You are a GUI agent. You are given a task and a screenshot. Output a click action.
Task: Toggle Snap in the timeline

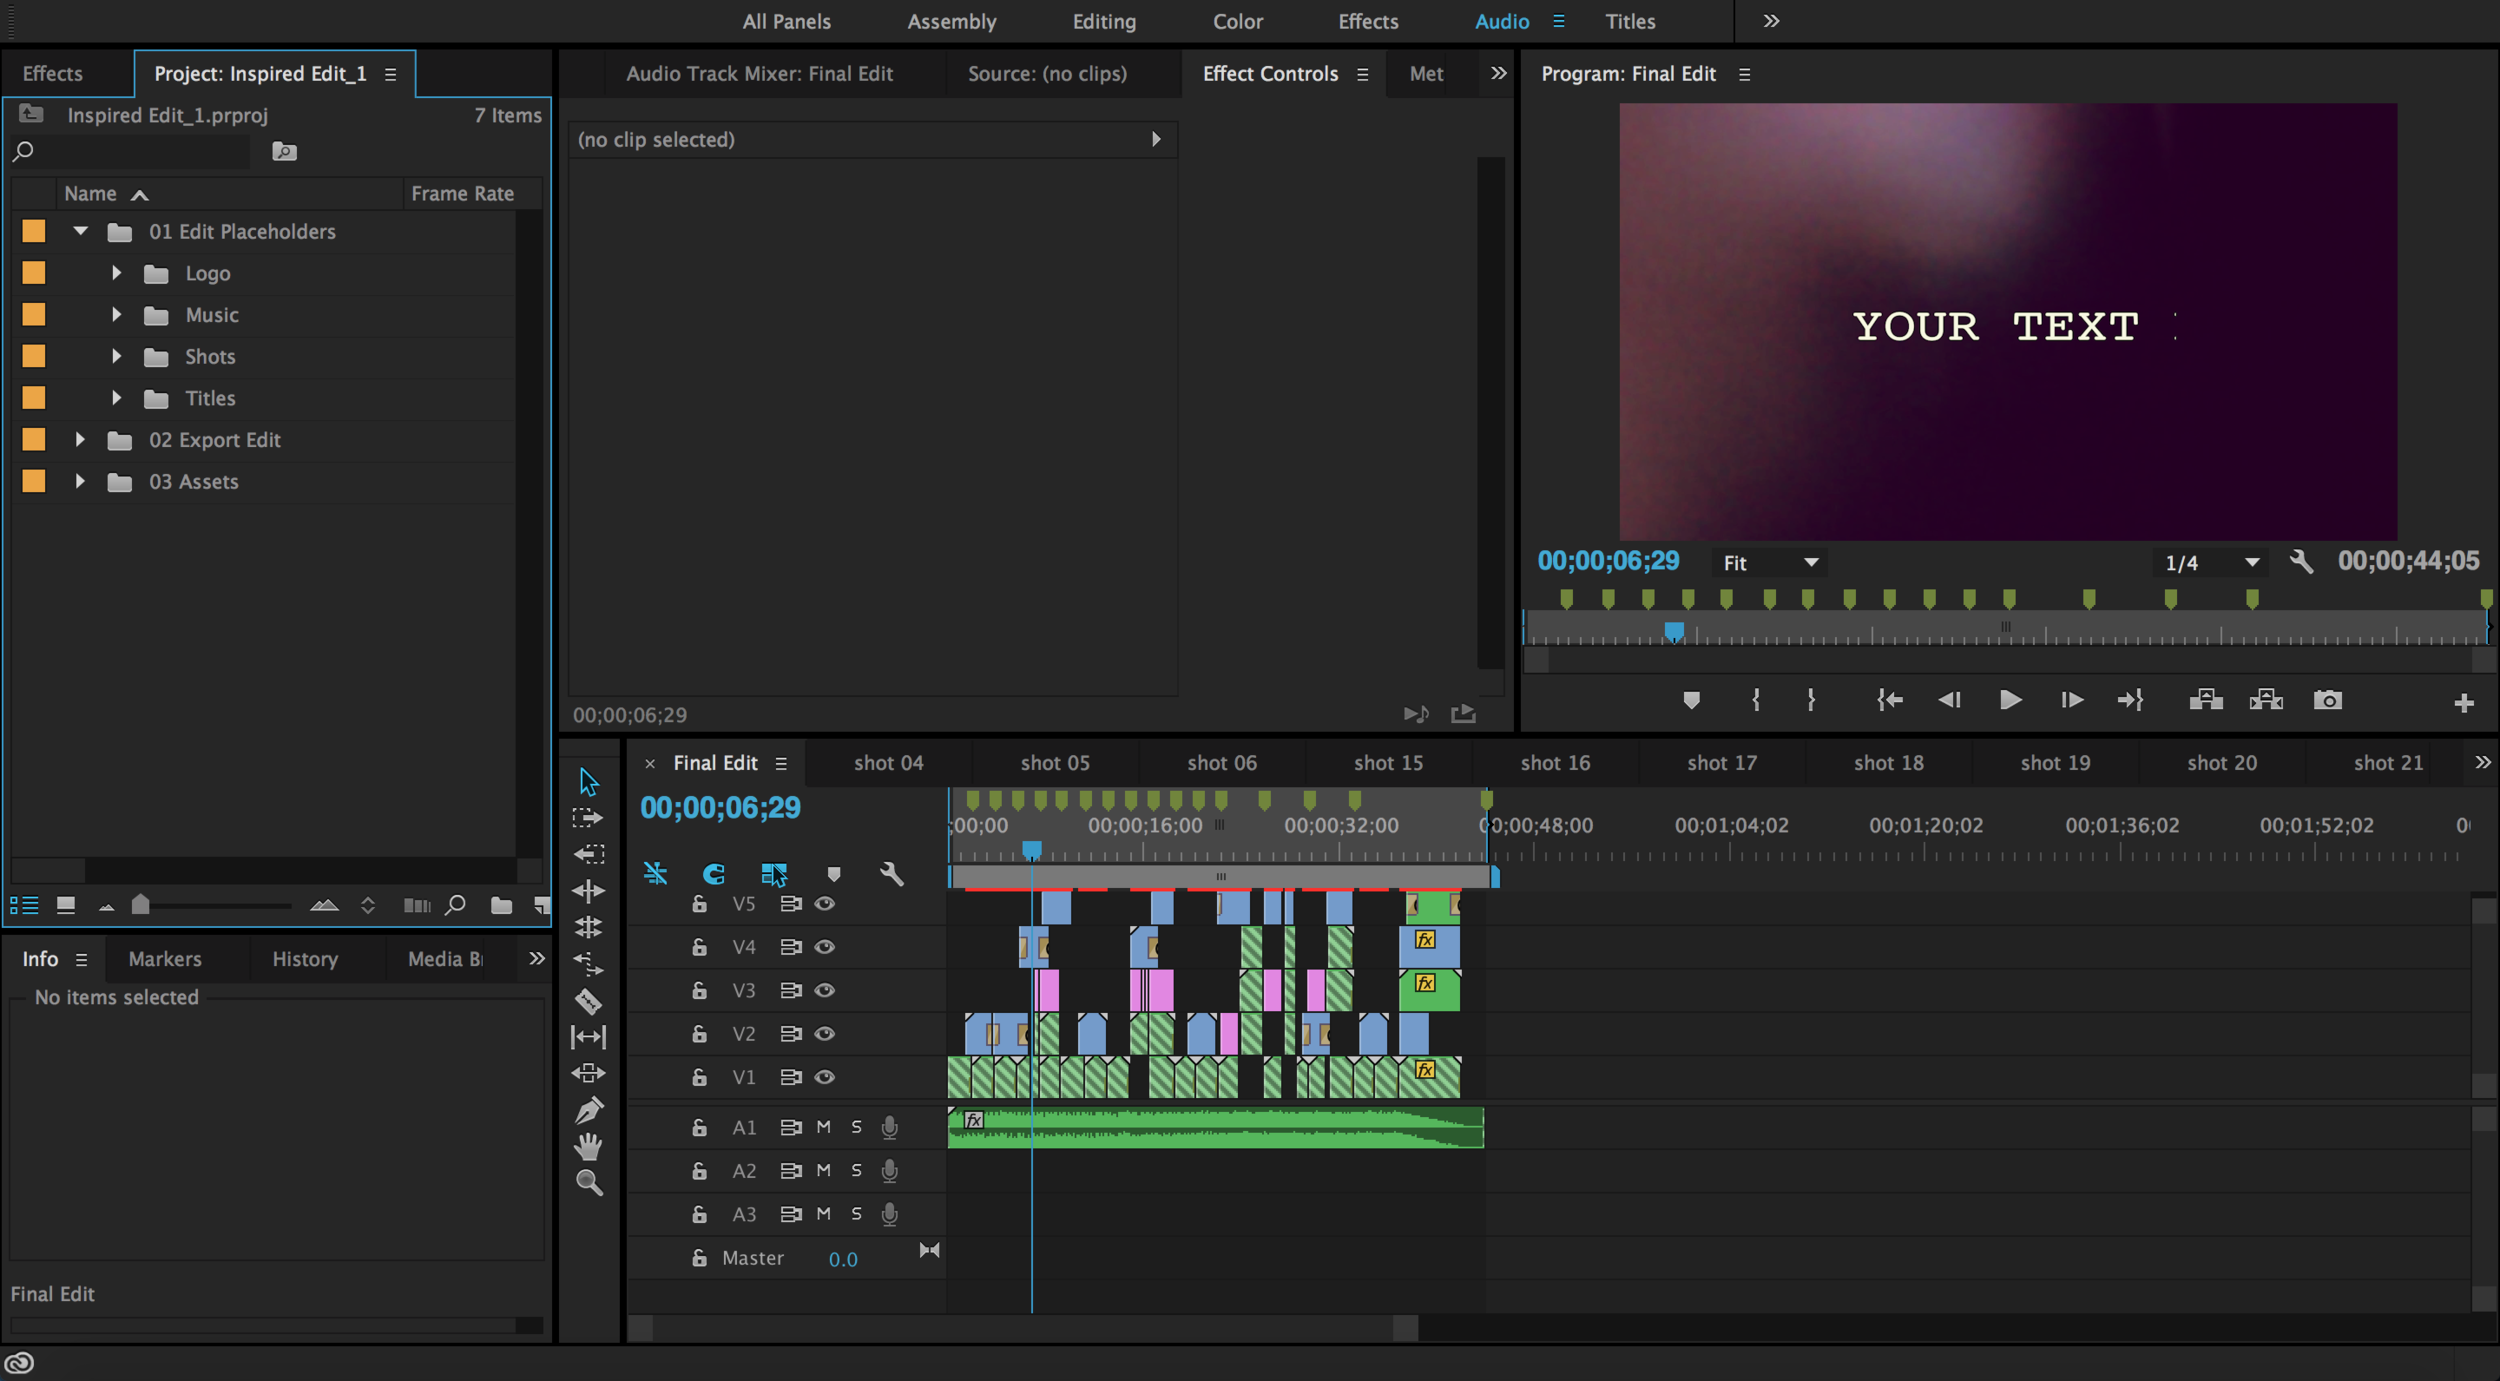point(655,873)
